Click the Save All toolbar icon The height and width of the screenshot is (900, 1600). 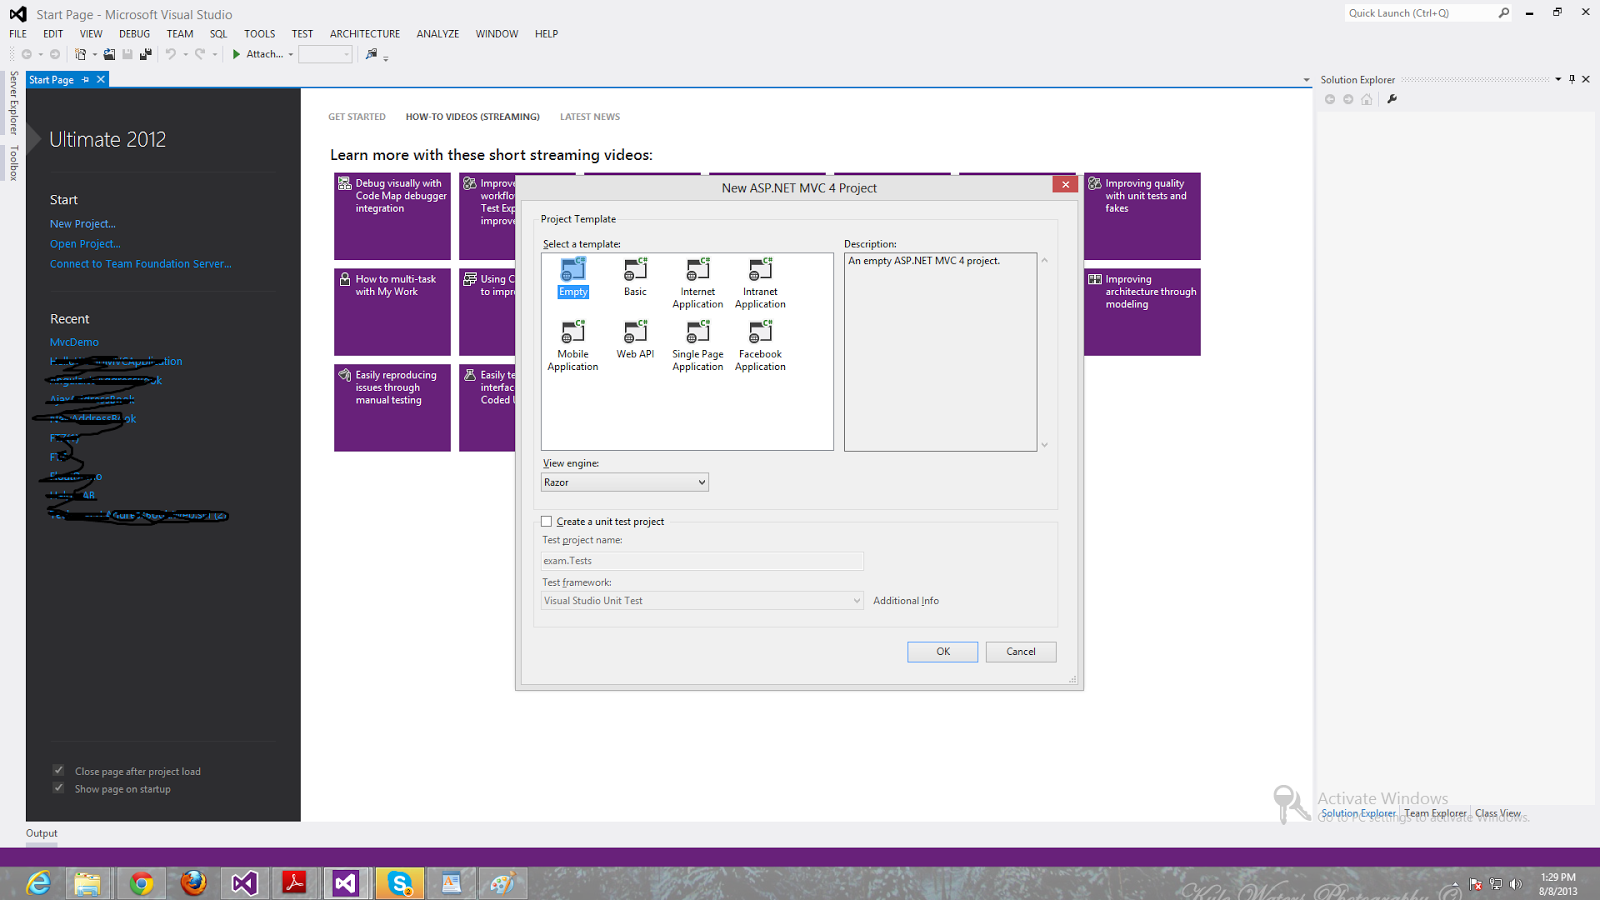click(146, 54)
